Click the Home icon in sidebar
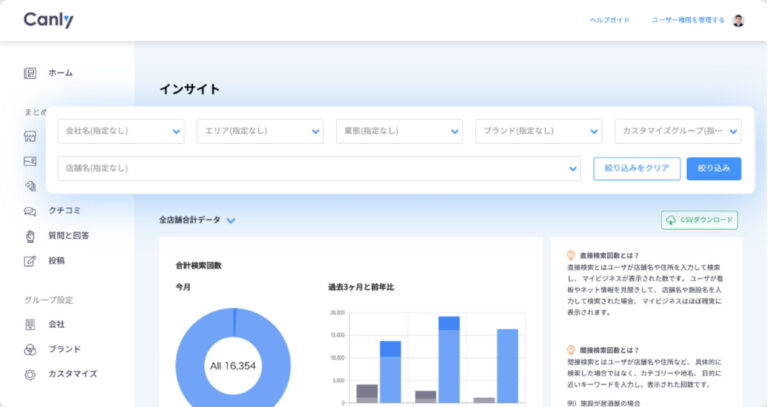 tap(30, 73)
